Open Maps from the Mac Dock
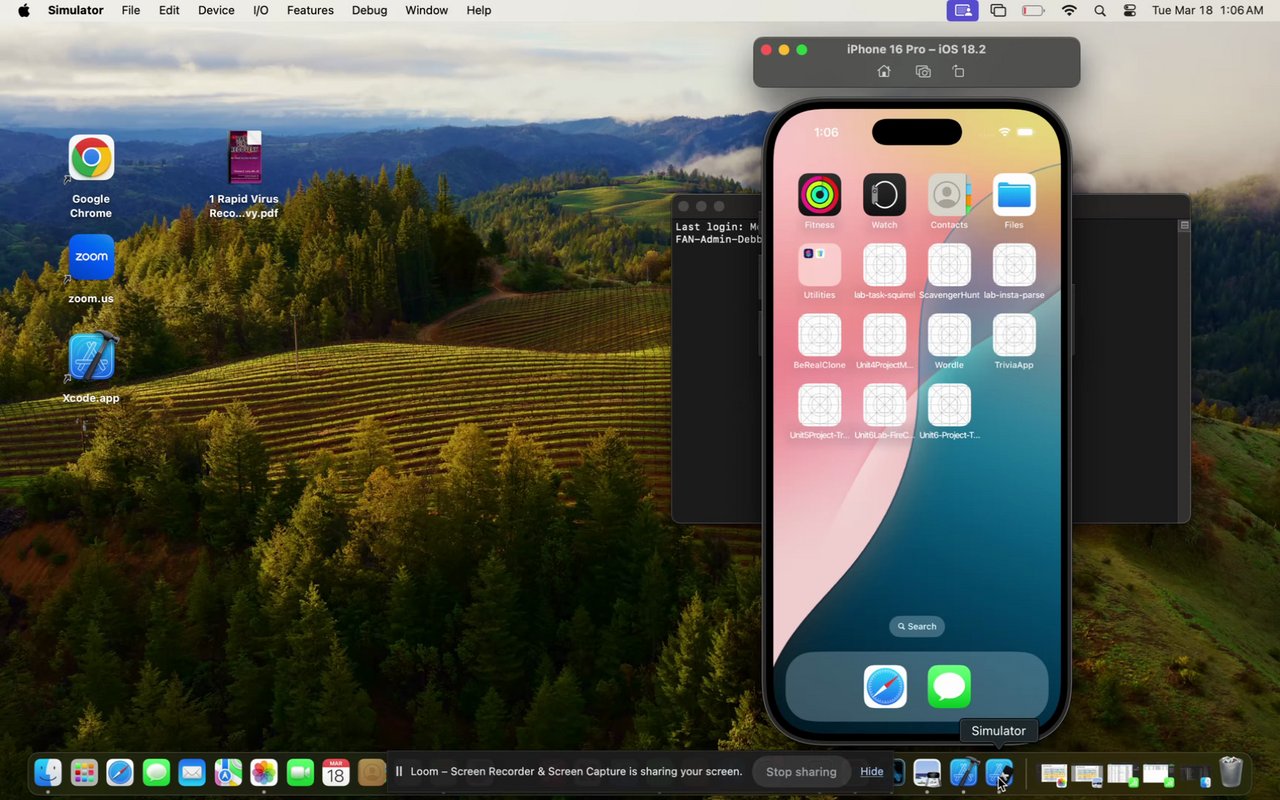 point(228,772)
